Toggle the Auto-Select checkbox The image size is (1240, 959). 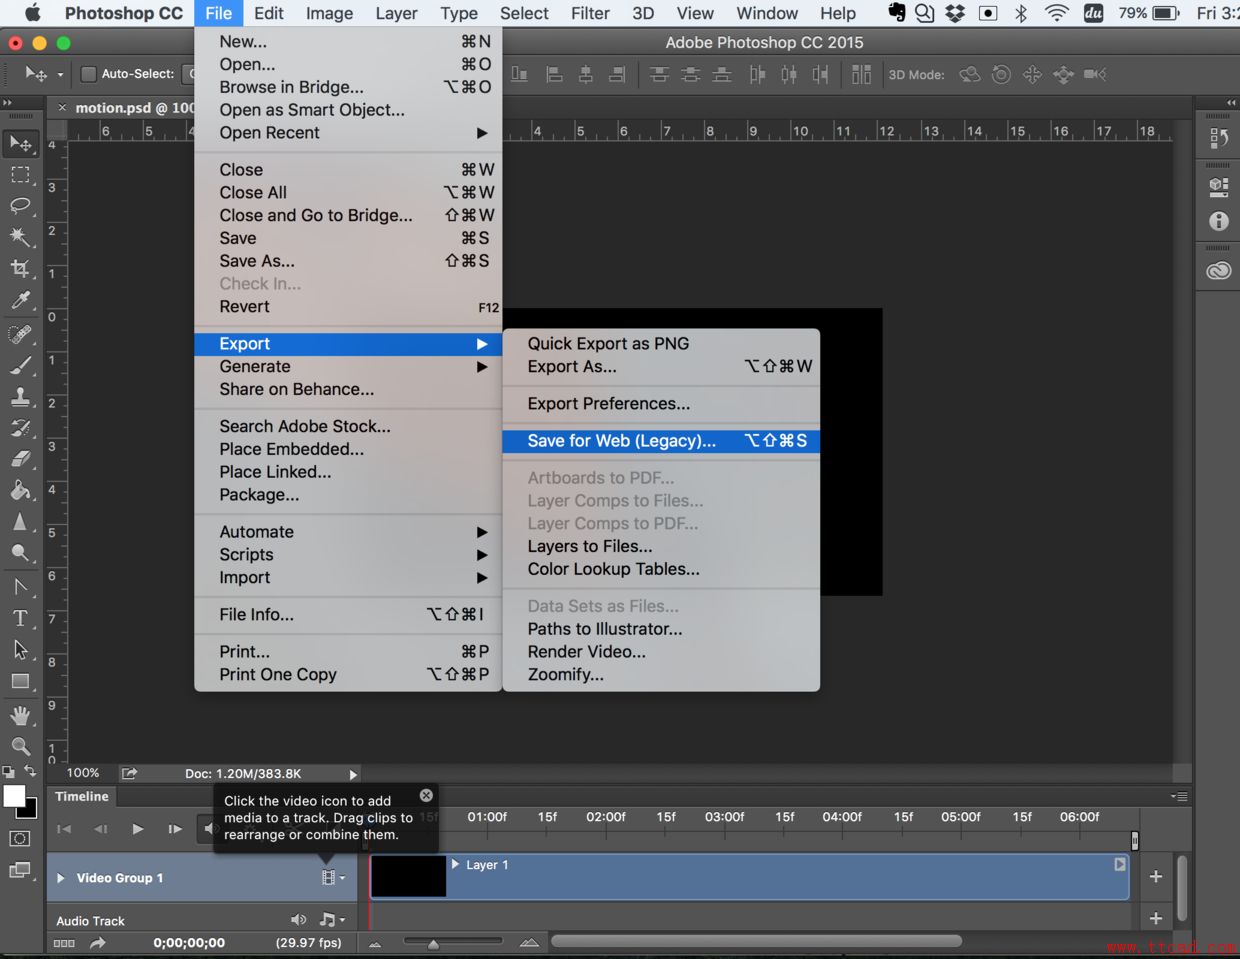89,74
